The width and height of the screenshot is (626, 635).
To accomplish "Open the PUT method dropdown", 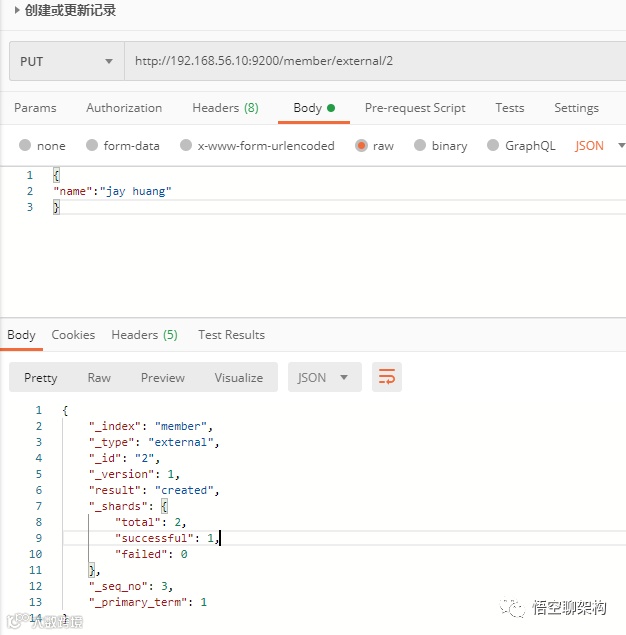I will coord(67,61).
